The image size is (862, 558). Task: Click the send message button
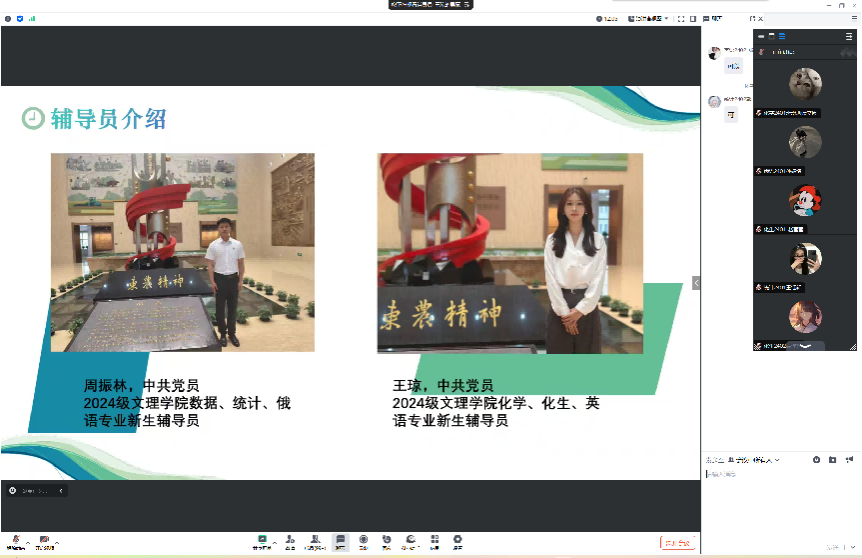pyautogui.click(x=833, y=547)
